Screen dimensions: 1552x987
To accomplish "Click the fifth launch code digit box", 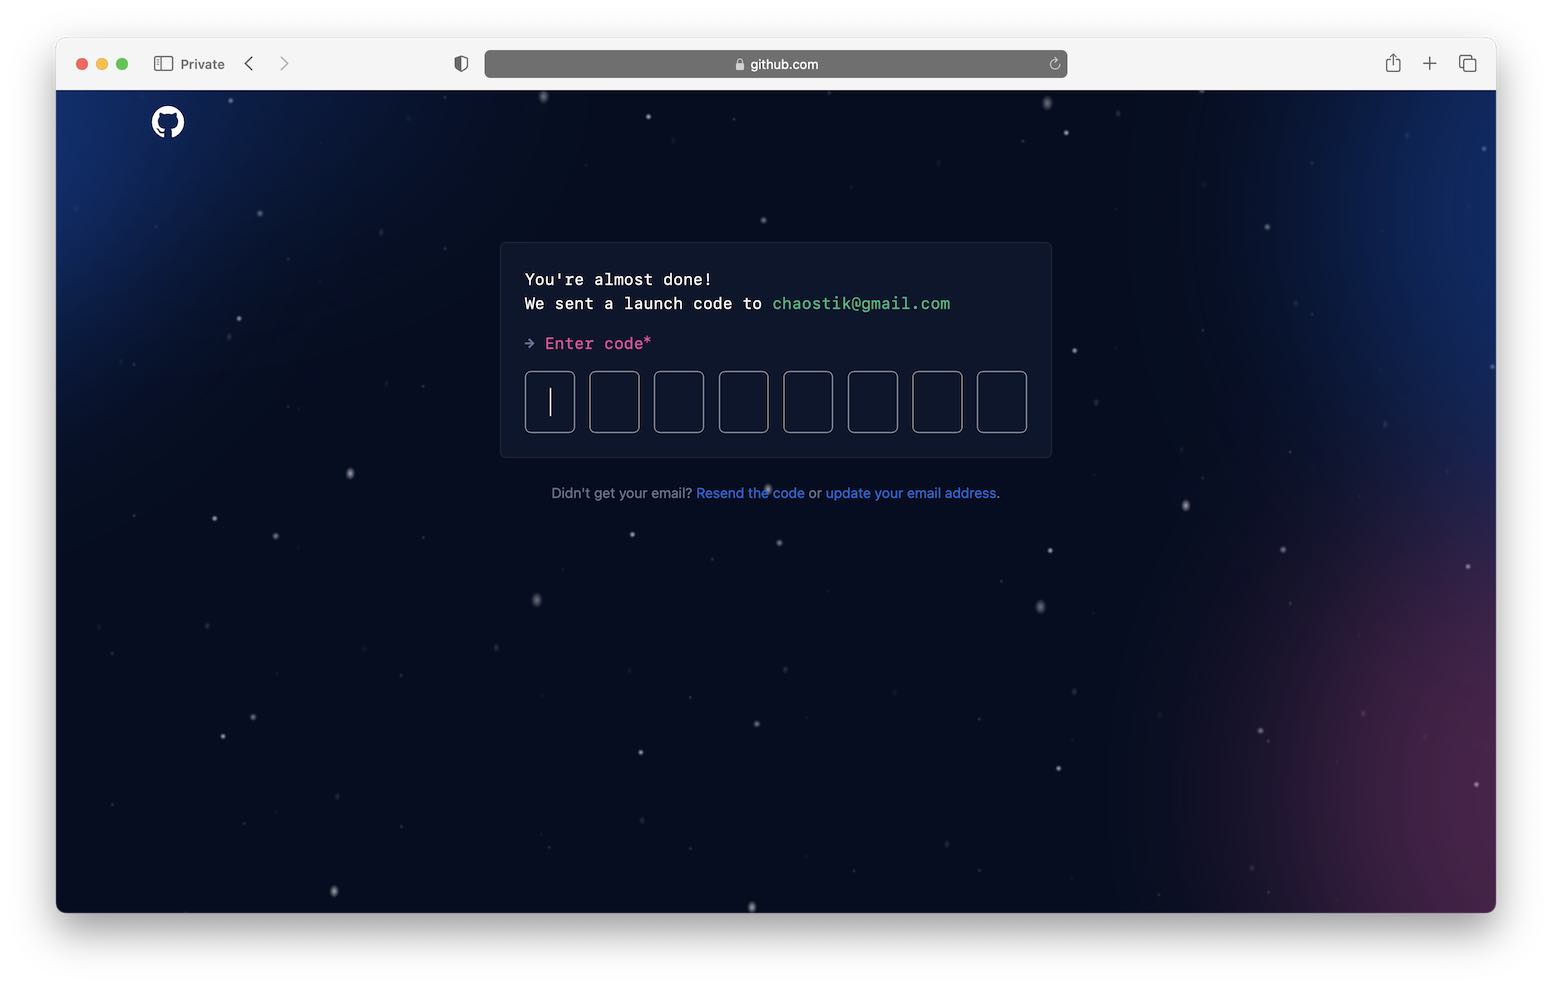I will [808, 402].
